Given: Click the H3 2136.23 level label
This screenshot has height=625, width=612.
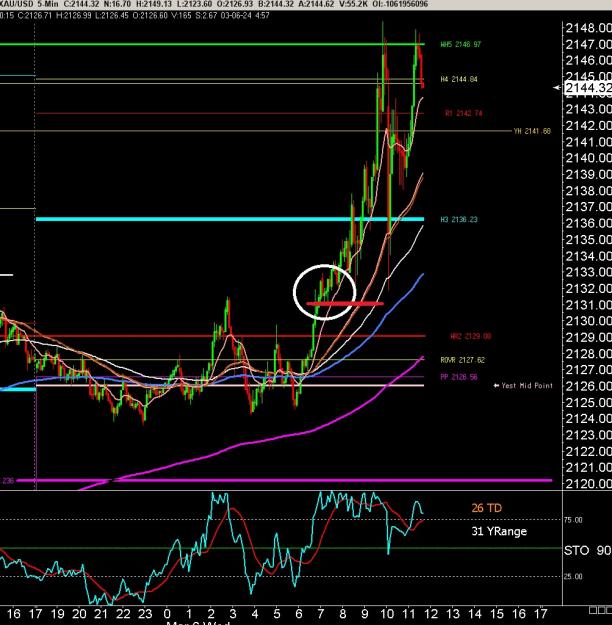Looking at the screenshot, I should point(459,219).
